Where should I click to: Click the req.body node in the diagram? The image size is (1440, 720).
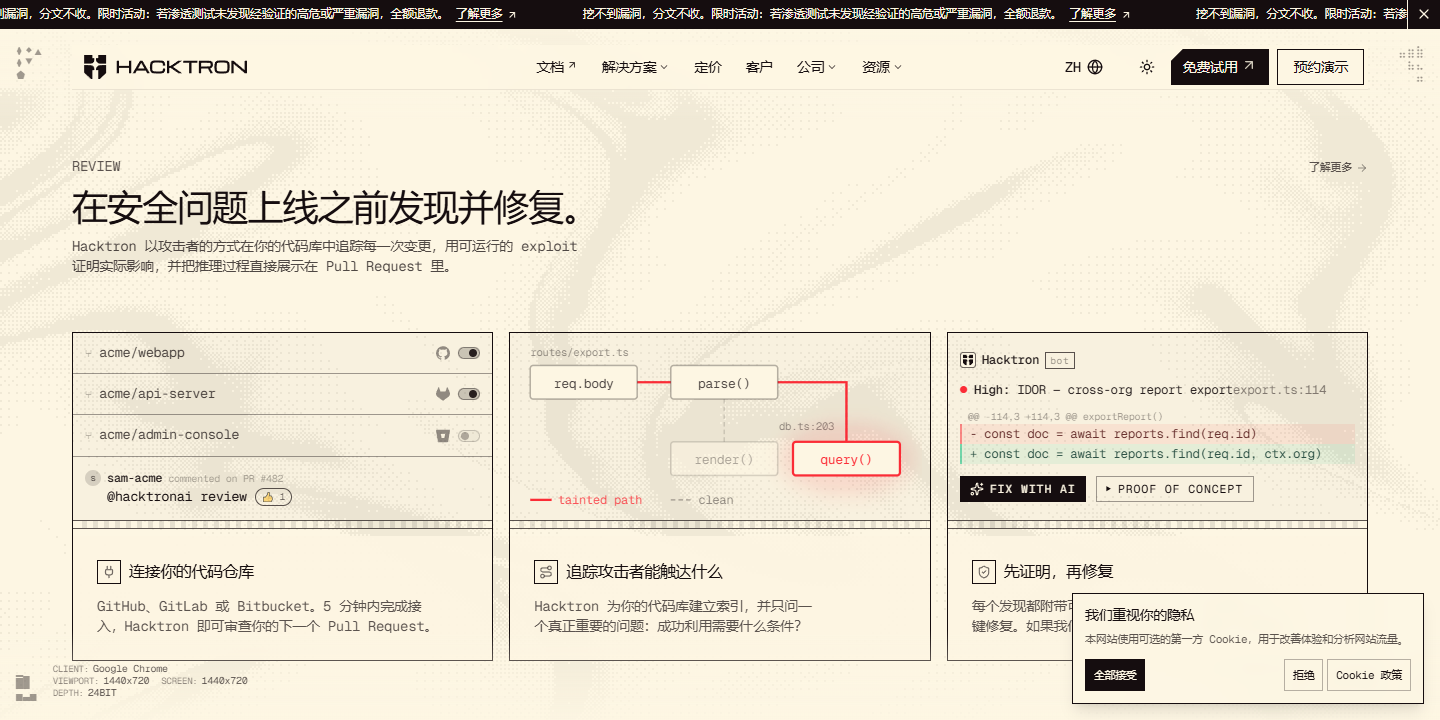tap(584, 383)
